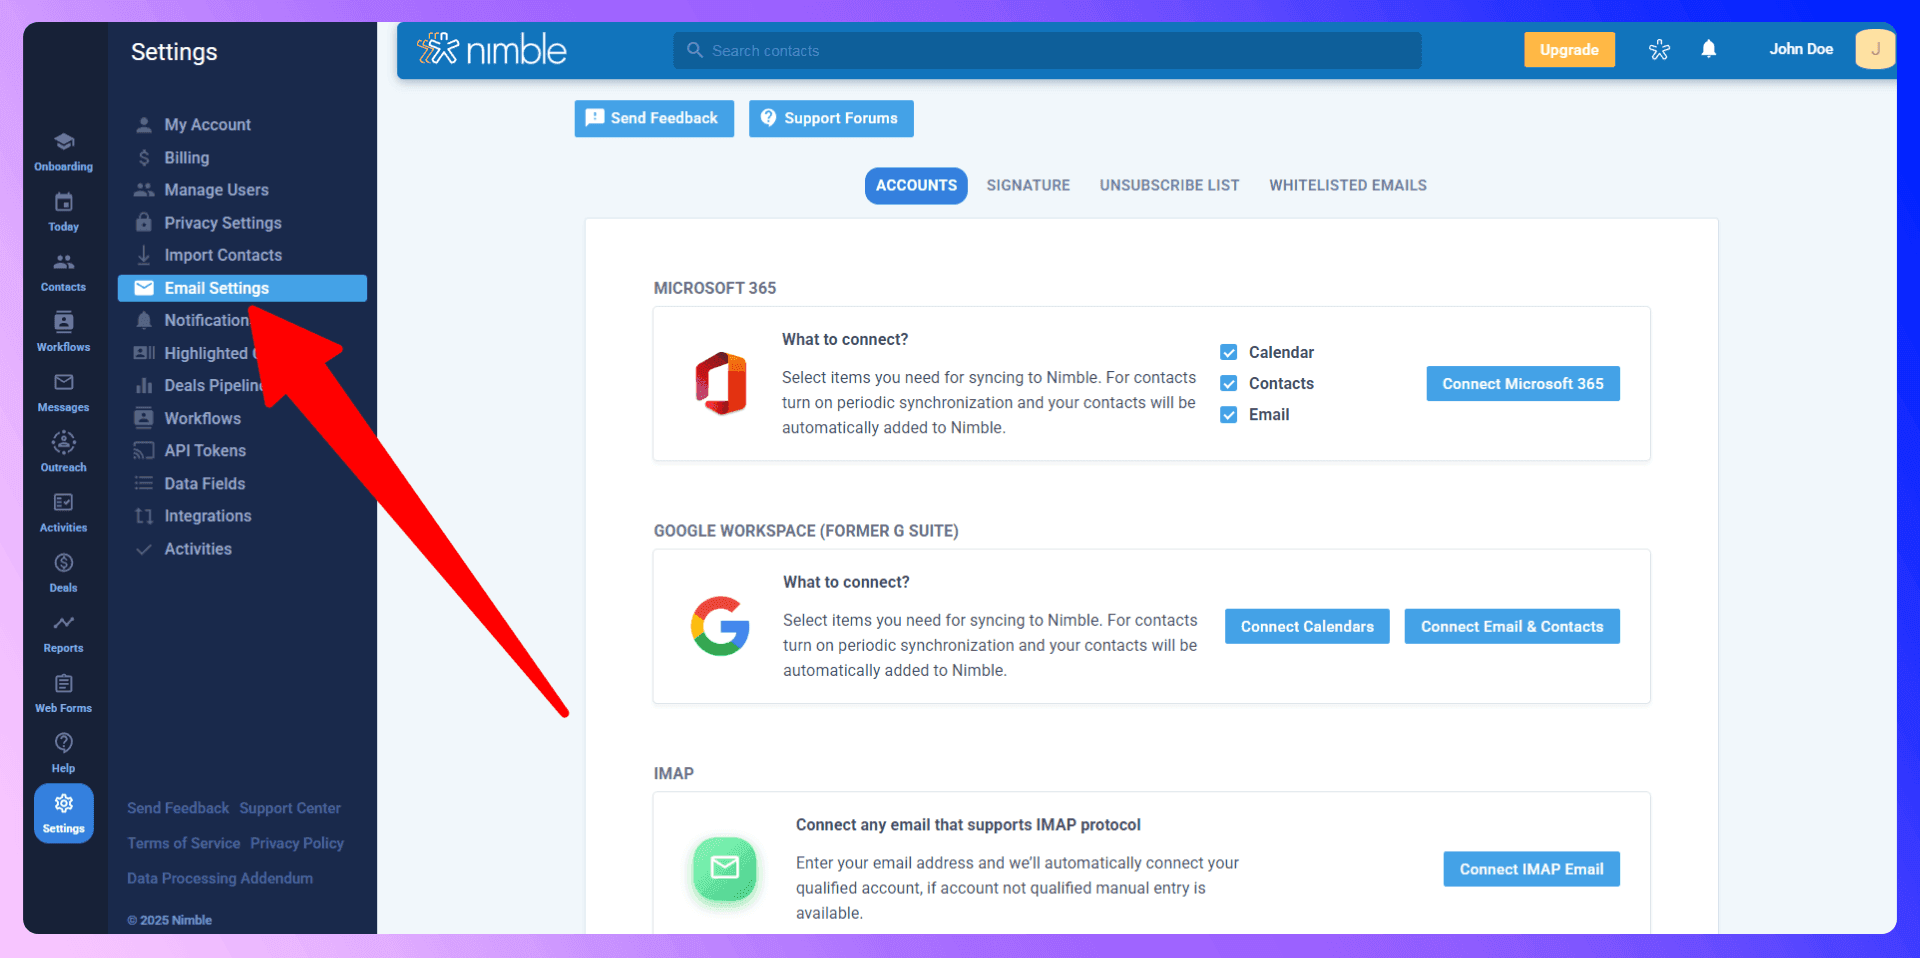1920x958 pixels.
Task: Open Activities in the settings menu
Action: [197, 549]
